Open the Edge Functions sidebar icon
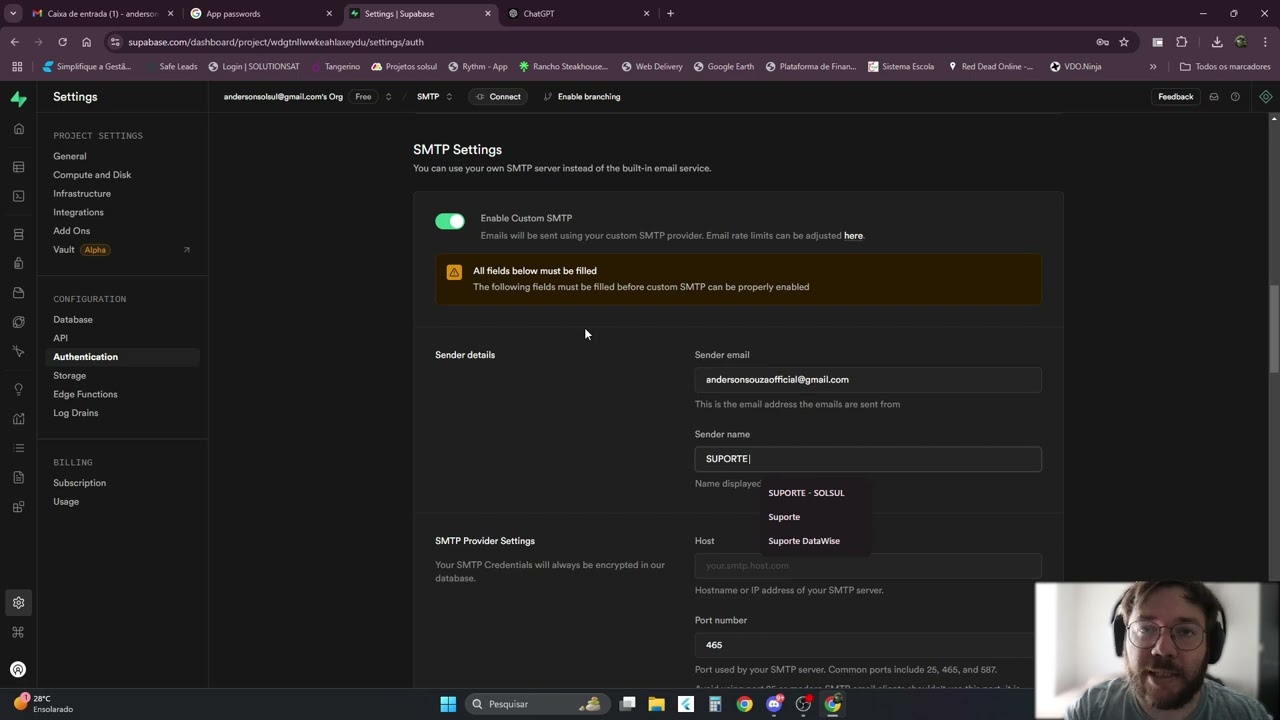1280x720 pixels. (x=18, y=322)
